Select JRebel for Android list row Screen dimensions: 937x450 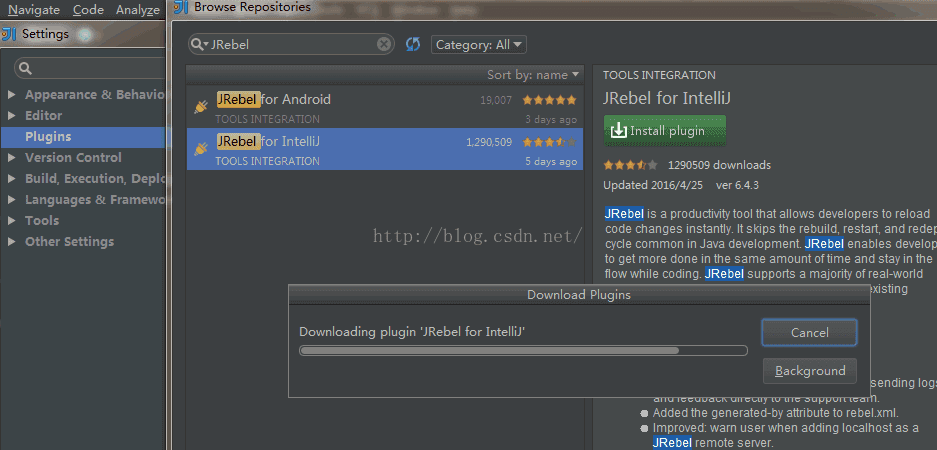point(385,106)
